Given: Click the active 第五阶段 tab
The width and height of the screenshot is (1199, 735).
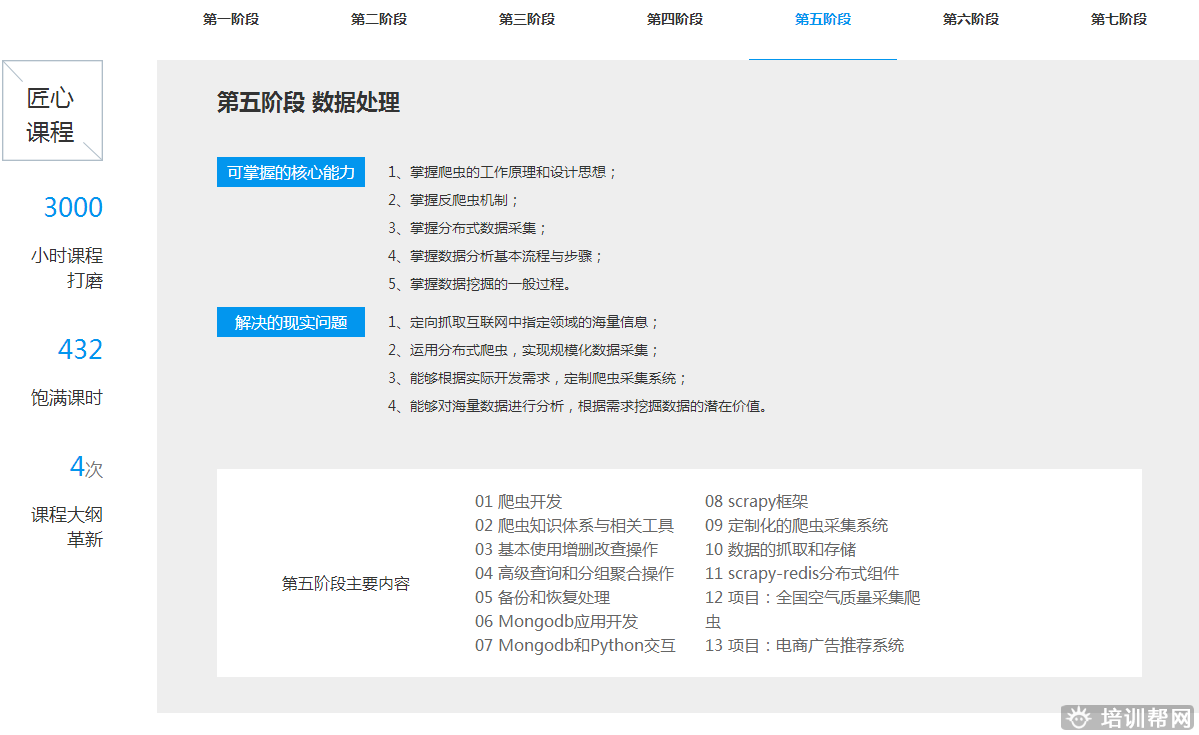Looking at the screenshot, I should (x=823, y=19).
